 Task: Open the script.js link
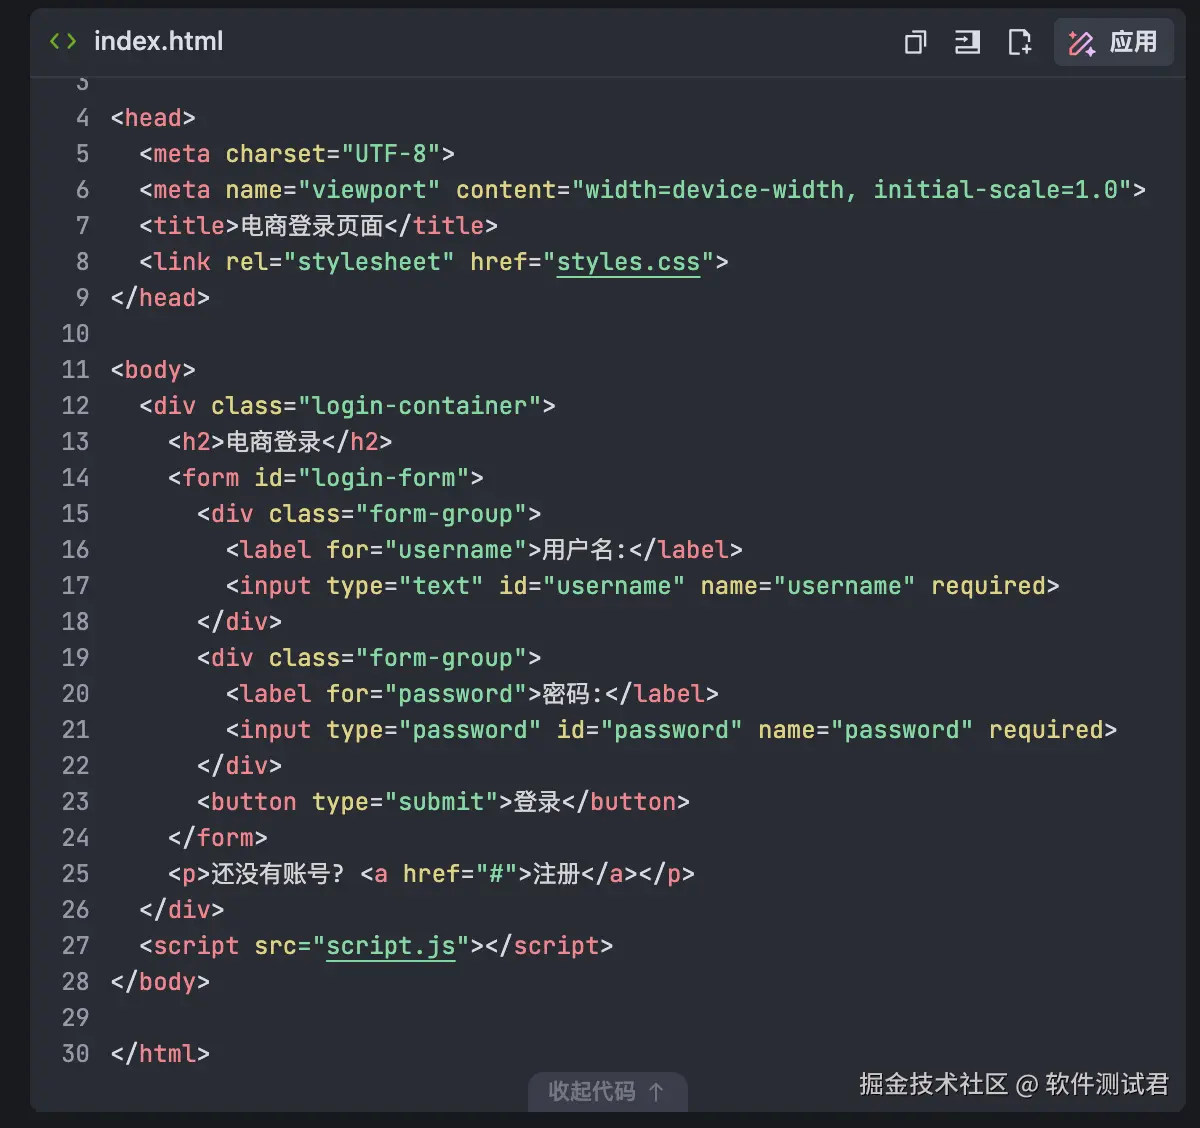coord(391,946)
